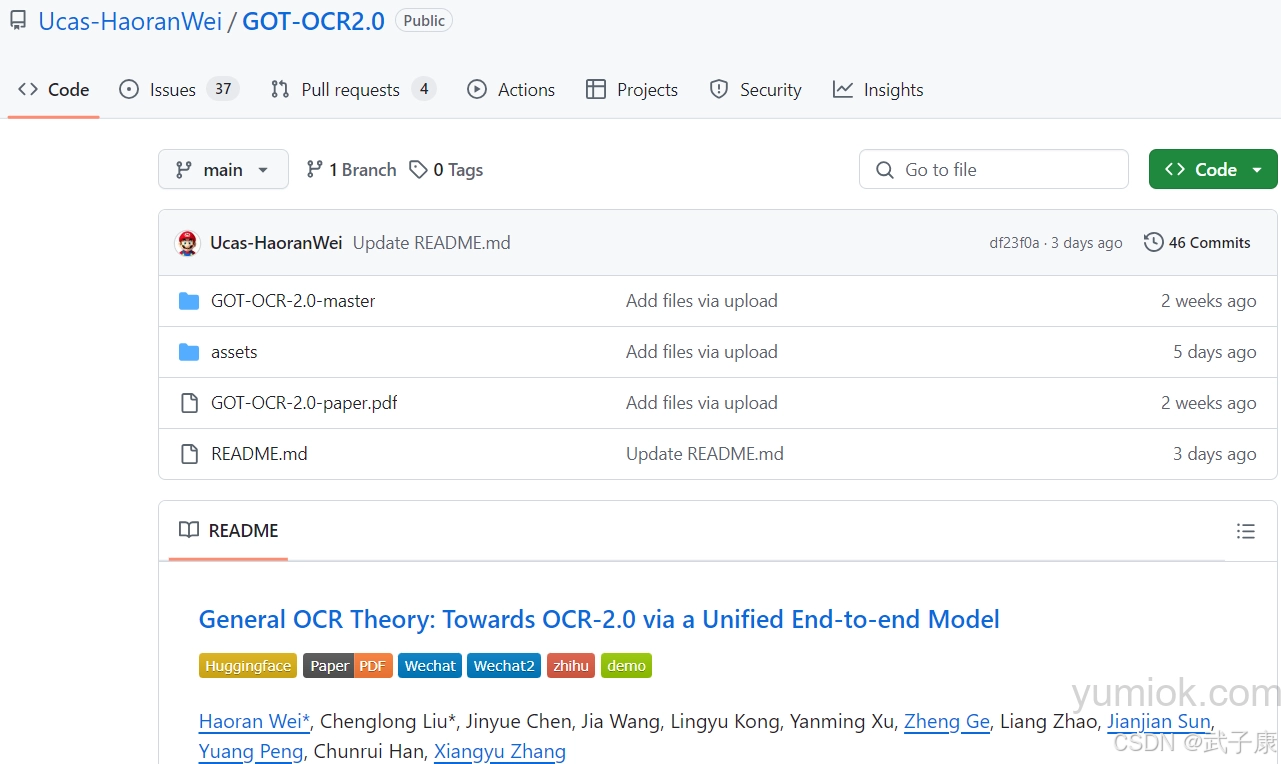1281x764 pixels.
Task: Click inside the Go to file field
Action: 993,169
